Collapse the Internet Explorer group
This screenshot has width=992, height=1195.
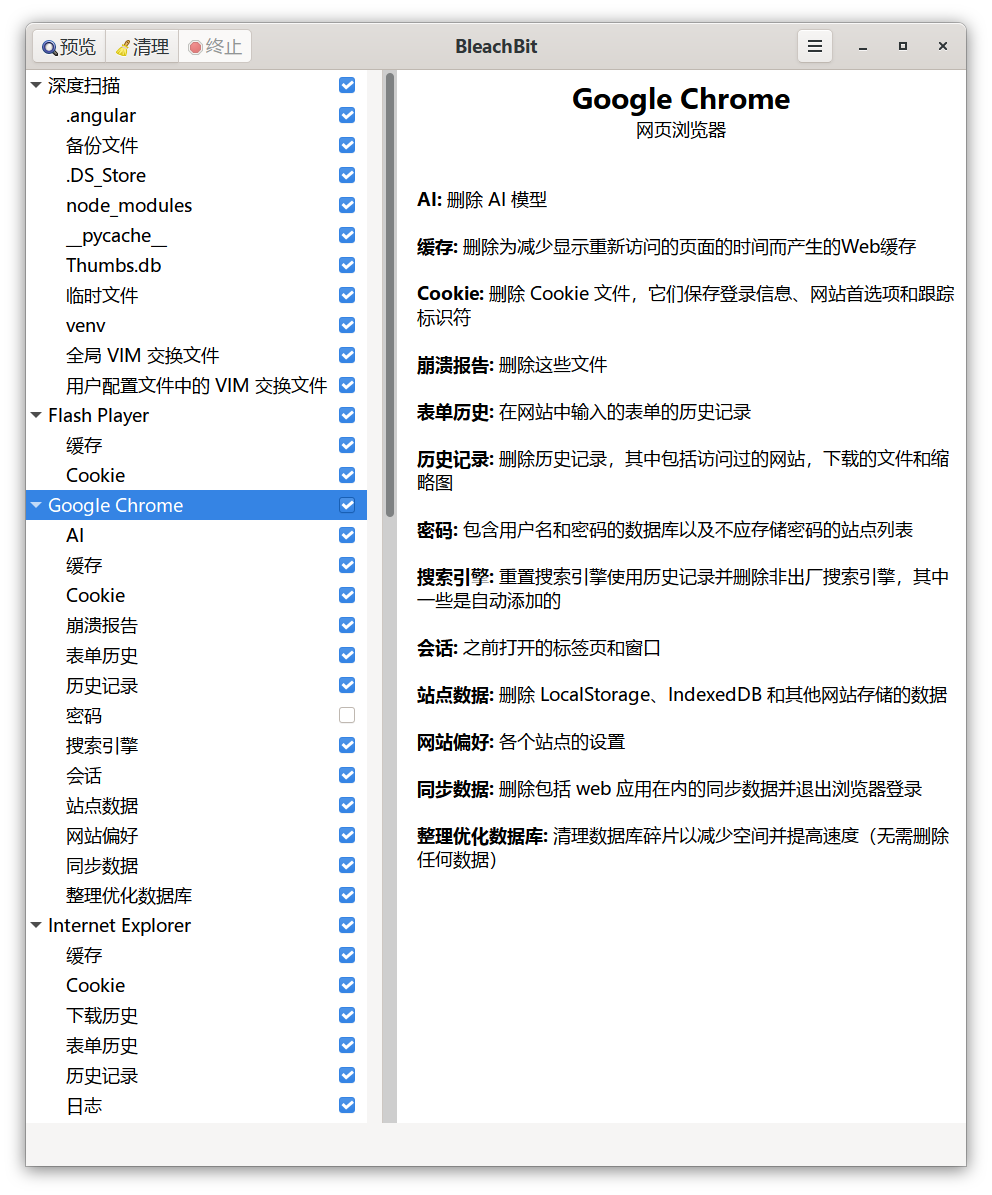coord(36,925)
